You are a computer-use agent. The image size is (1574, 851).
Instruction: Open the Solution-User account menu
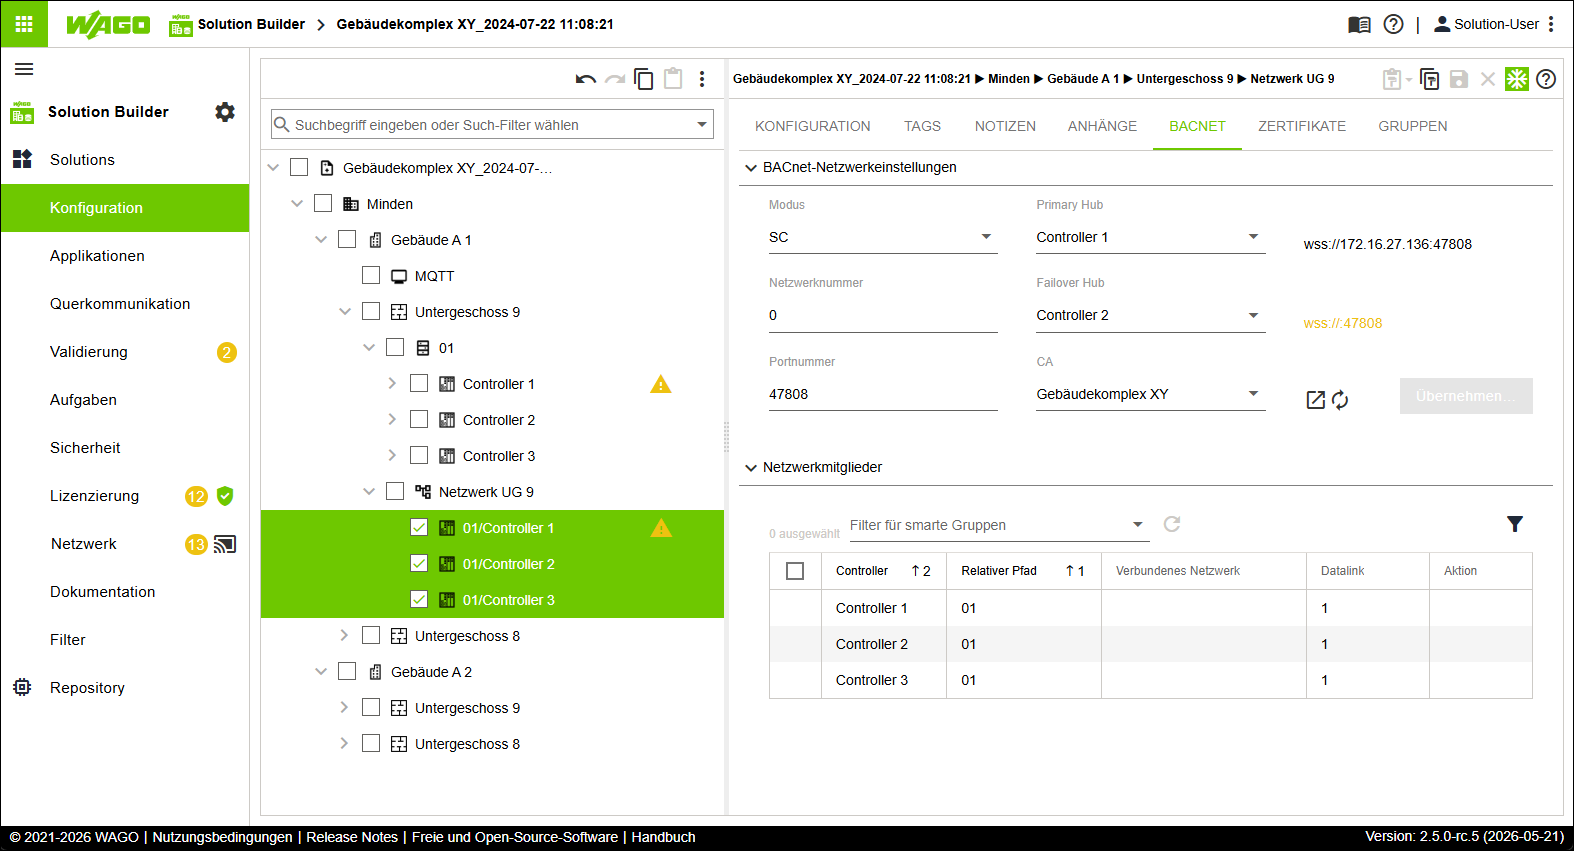(1487, 24)
